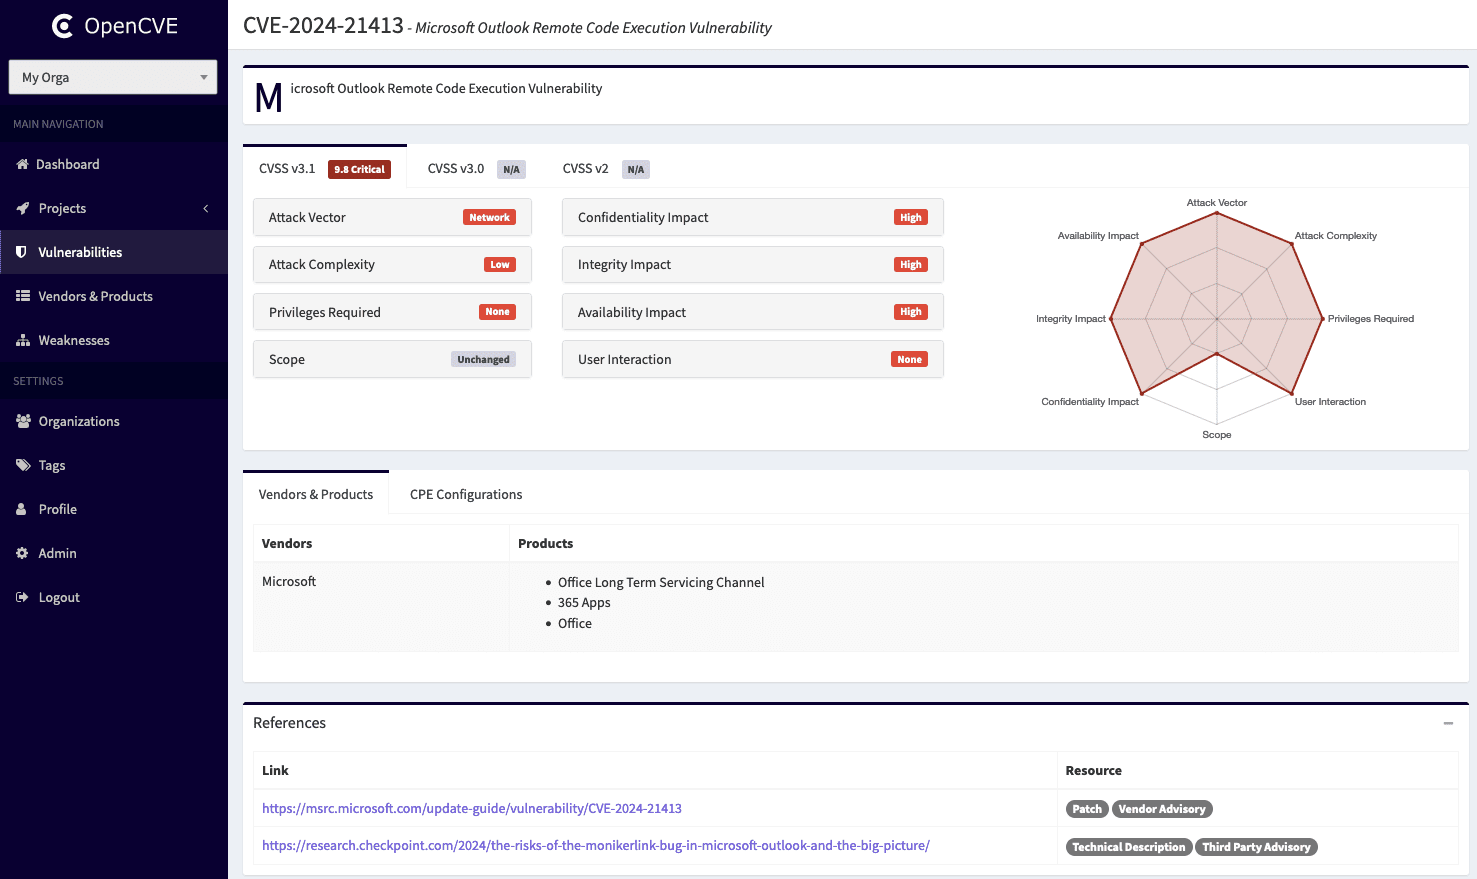
Task: Open the msrc.microsoft.com advisory link
Action: (472, 808)
